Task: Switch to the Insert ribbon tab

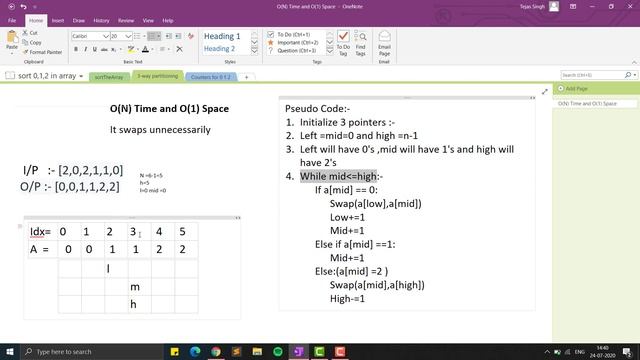Action: coord(58,20)
